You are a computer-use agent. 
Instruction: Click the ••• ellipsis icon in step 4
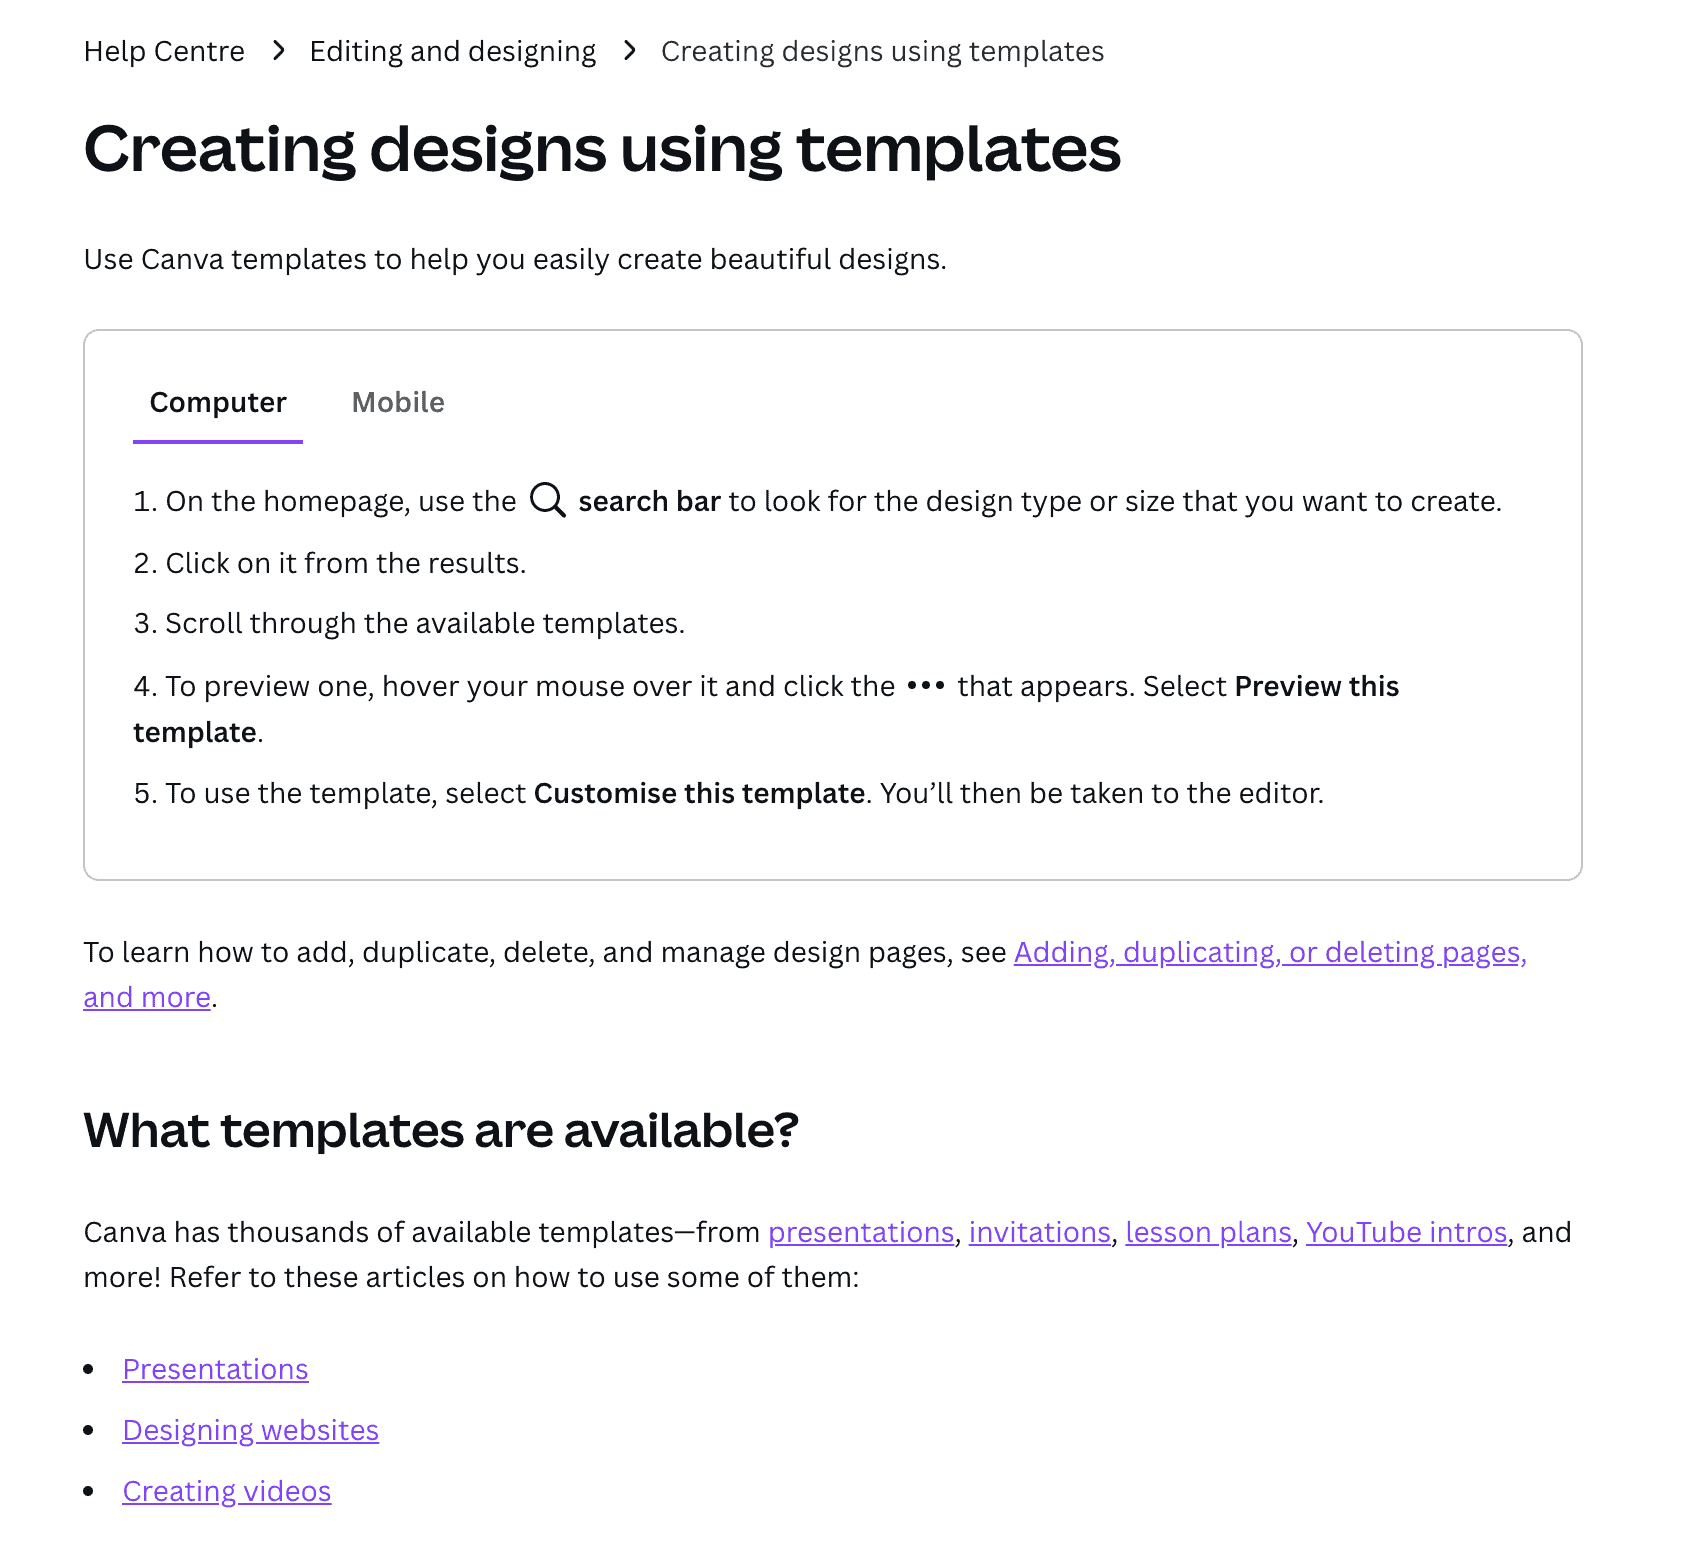pyautogui.click(x=925, y=686)
